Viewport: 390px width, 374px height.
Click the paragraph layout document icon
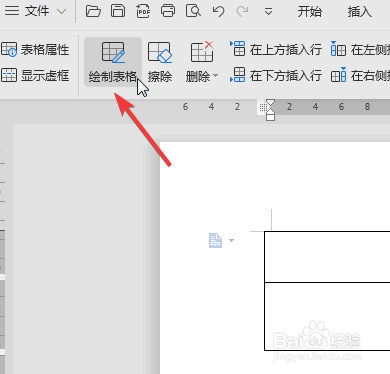click(x=215, y=240)
